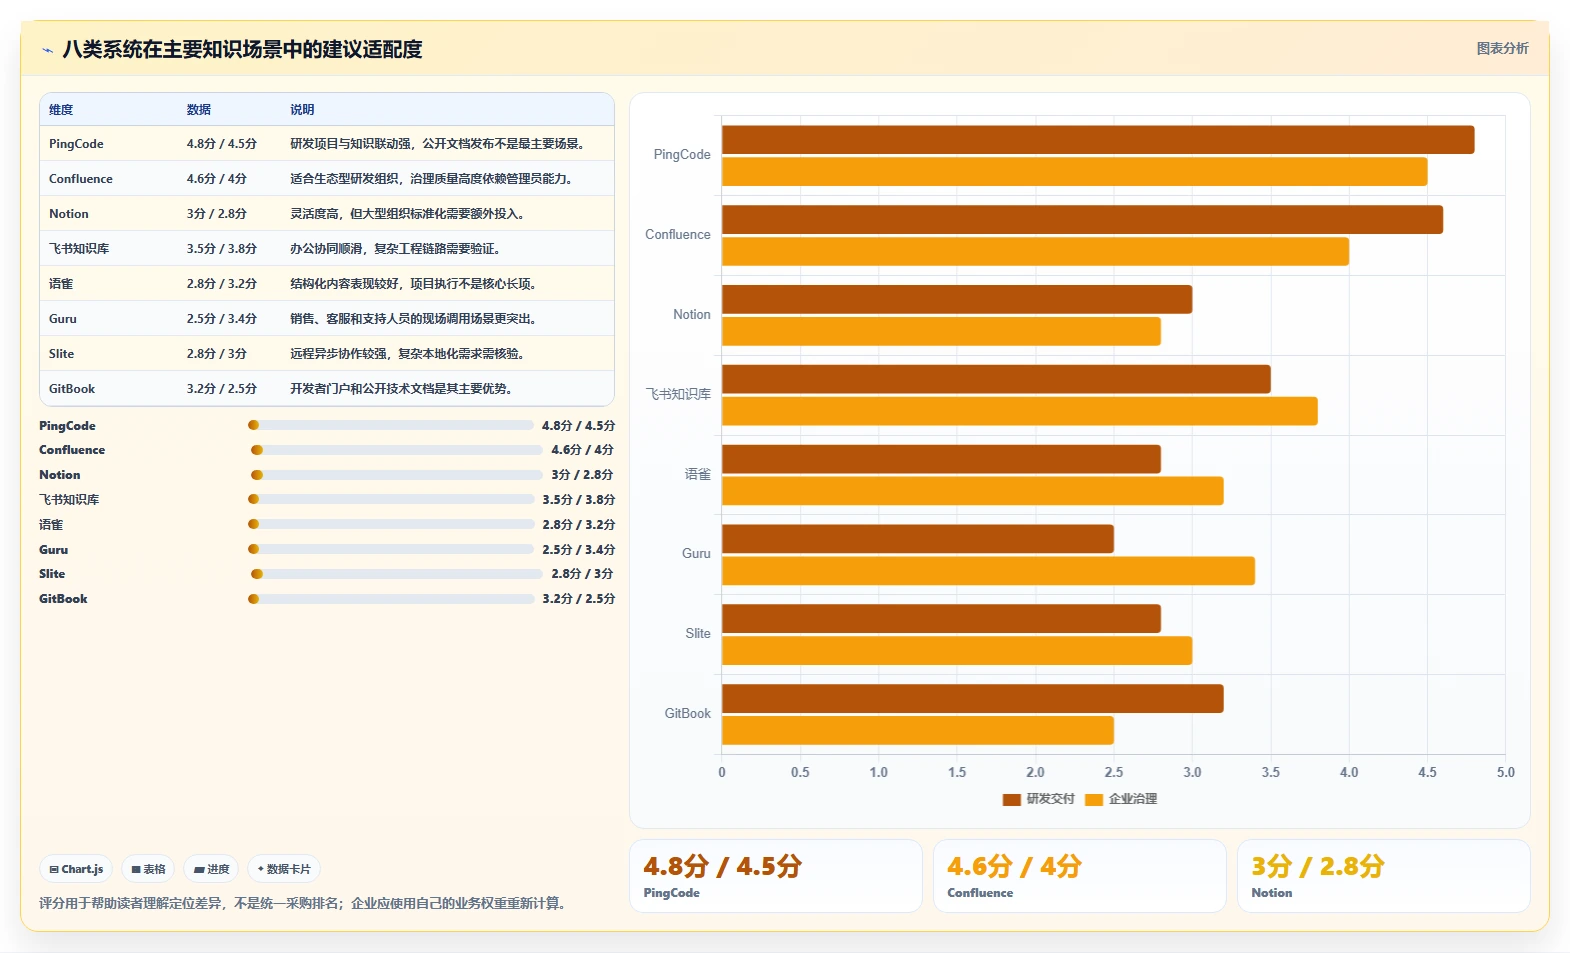Screen dimensions: 1570x953
Task: Click the 说明 column header
Action: pos(302,110)
